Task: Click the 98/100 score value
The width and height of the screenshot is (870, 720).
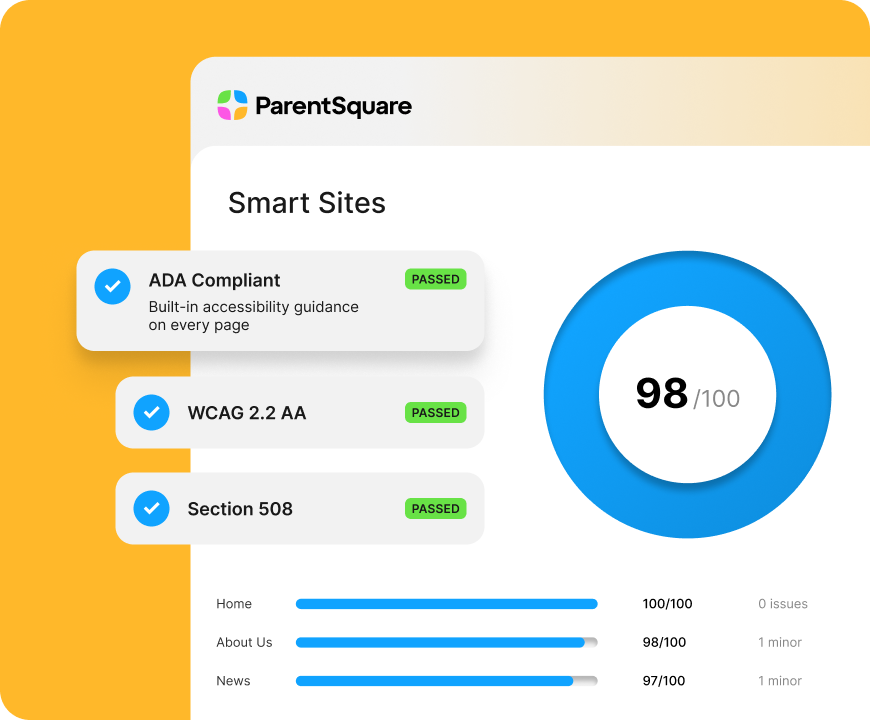Action: coord(664,642)
